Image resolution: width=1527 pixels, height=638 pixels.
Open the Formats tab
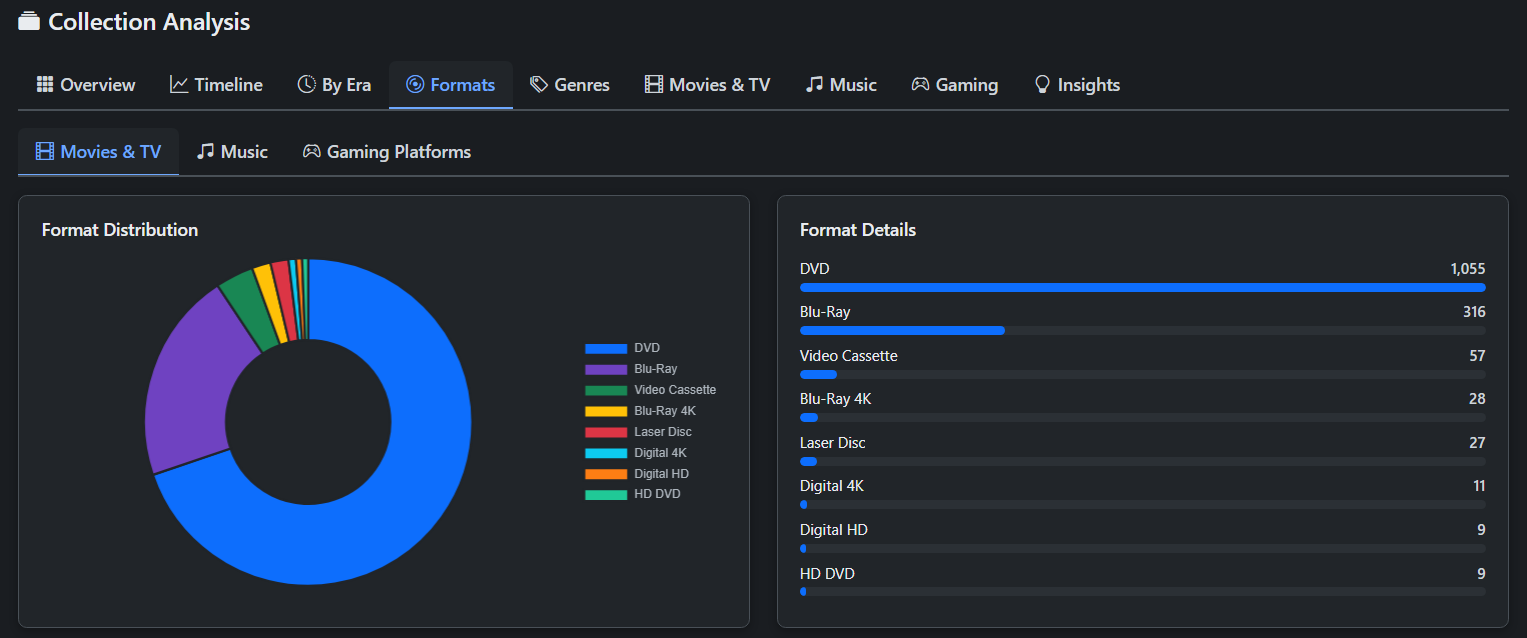451,85
